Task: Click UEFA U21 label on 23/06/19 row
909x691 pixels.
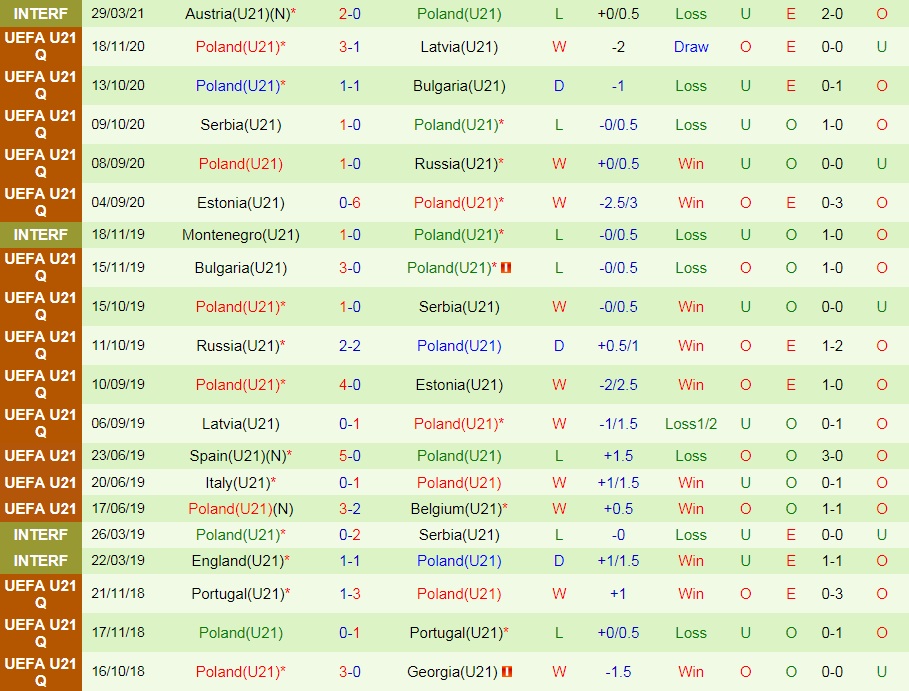Action: 41,456
